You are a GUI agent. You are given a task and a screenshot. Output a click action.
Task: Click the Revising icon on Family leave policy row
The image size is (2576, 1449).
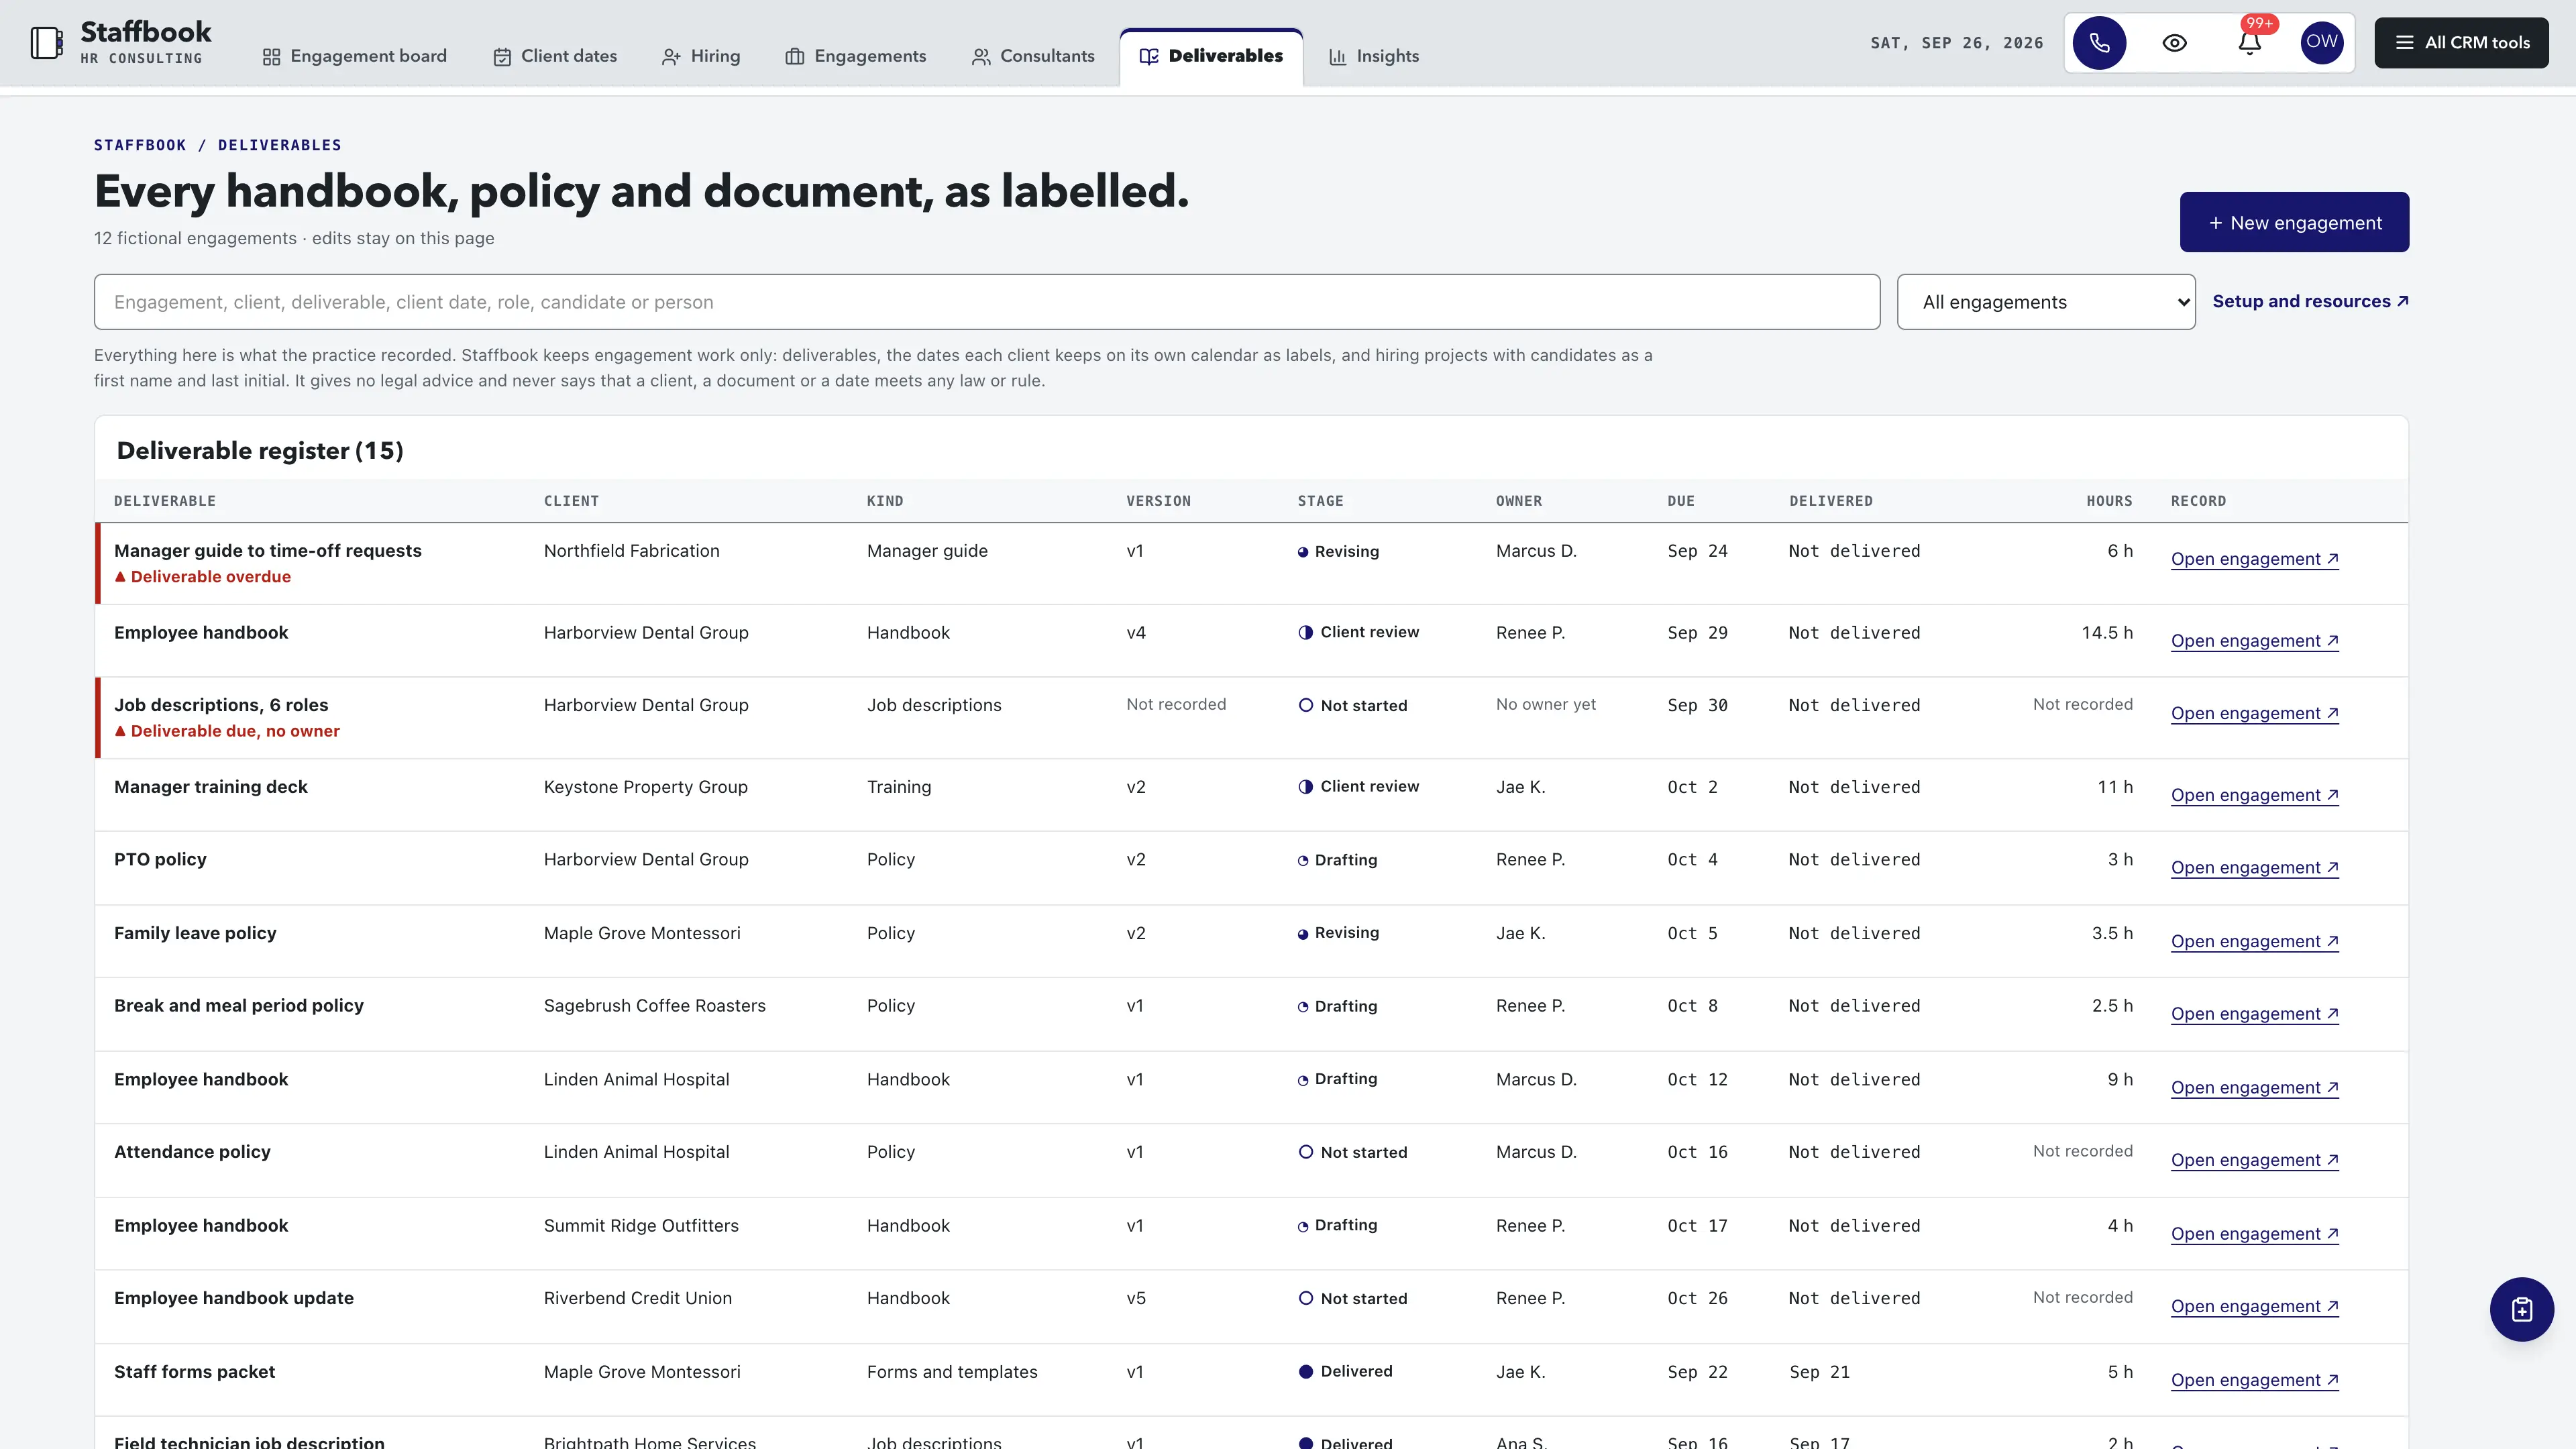tap(1303, 934)
